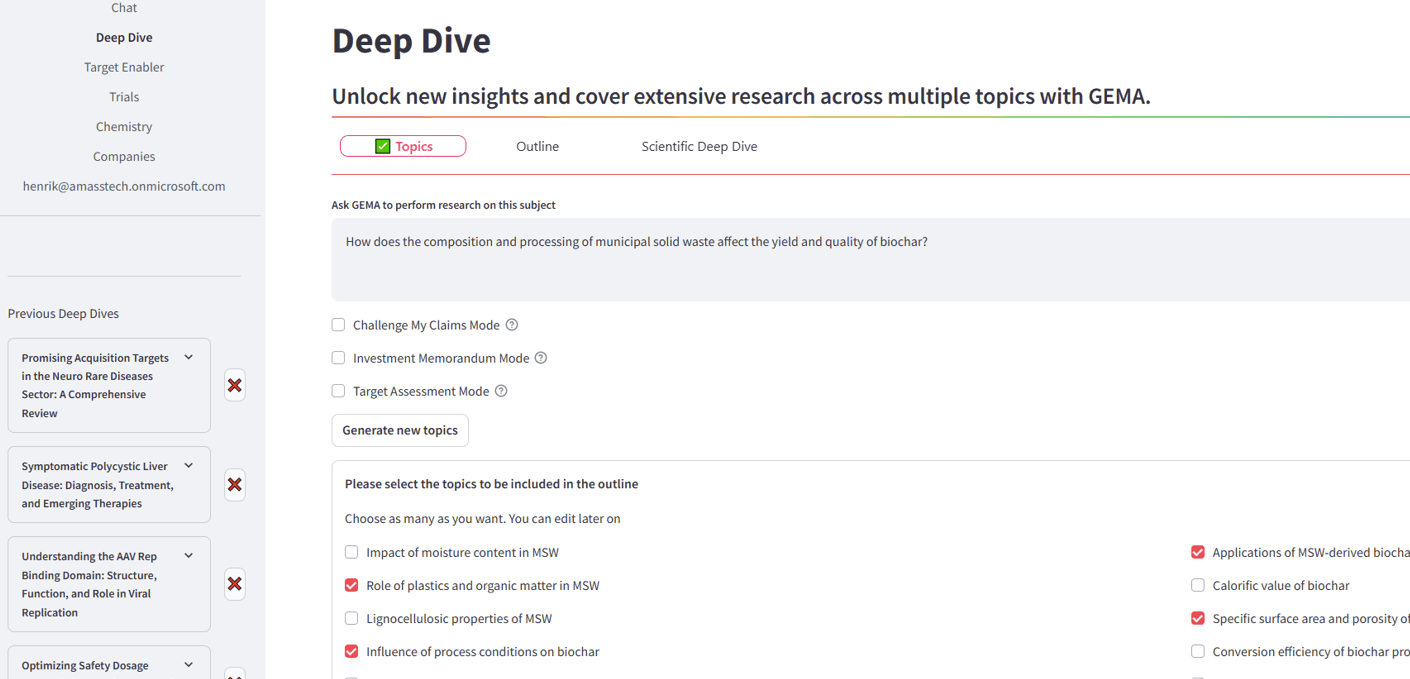
Task: Show help for Investment Memorandum Mode
Action: point(541,358)
